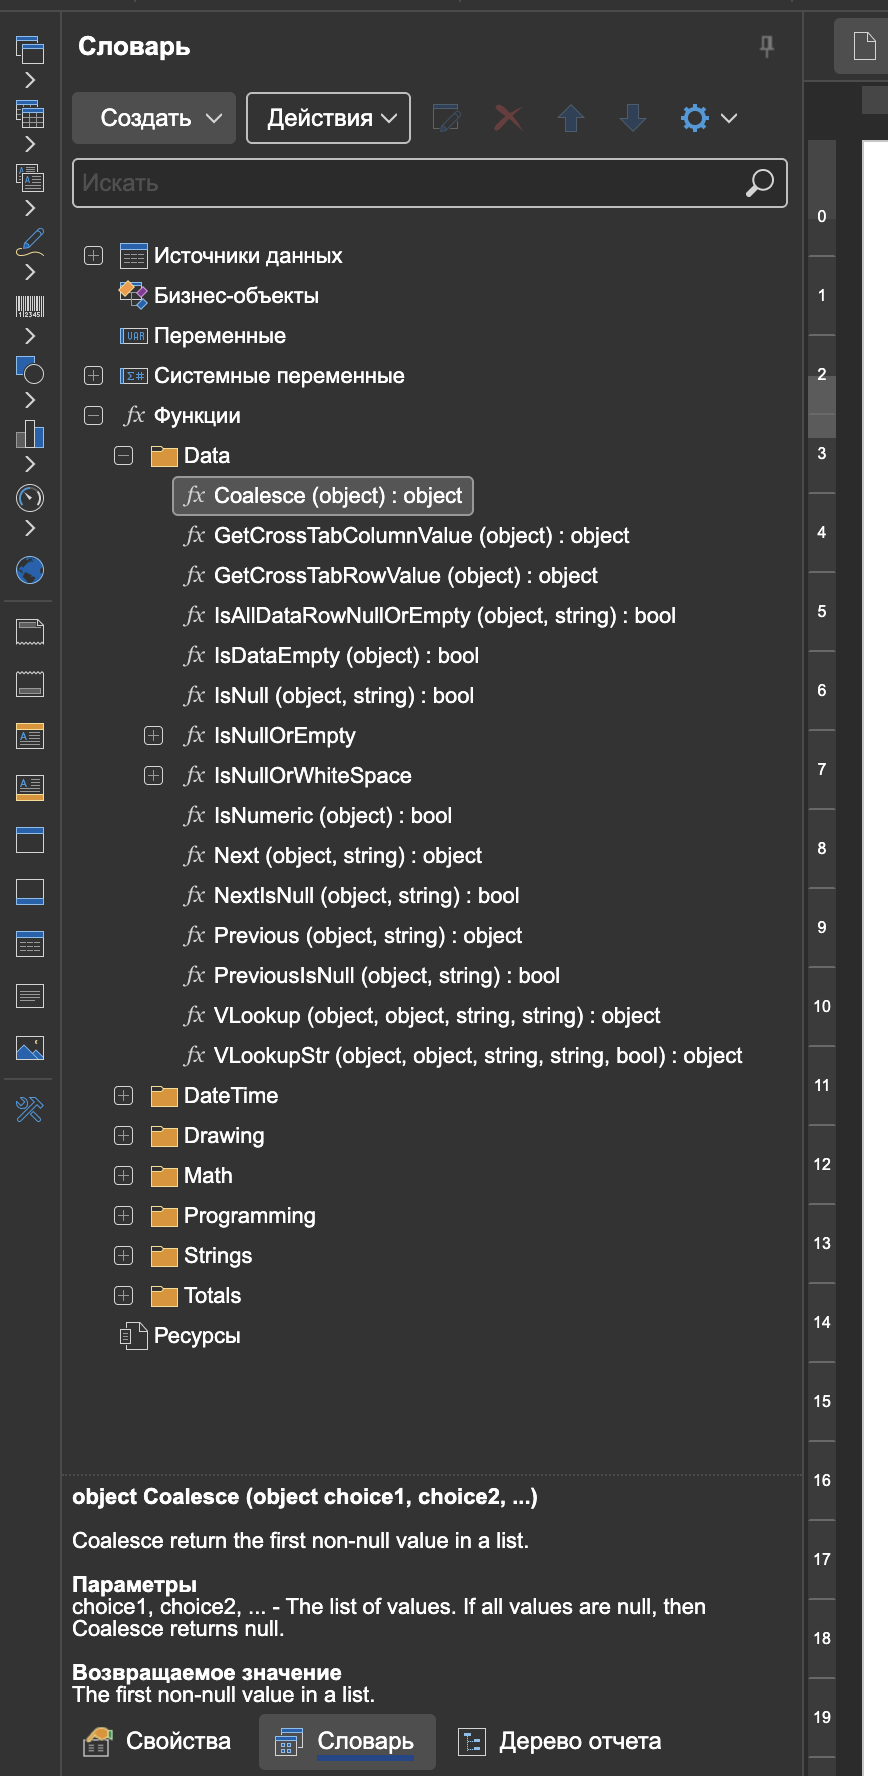Select Coalesce (object) : object function

tap(323, 496)
